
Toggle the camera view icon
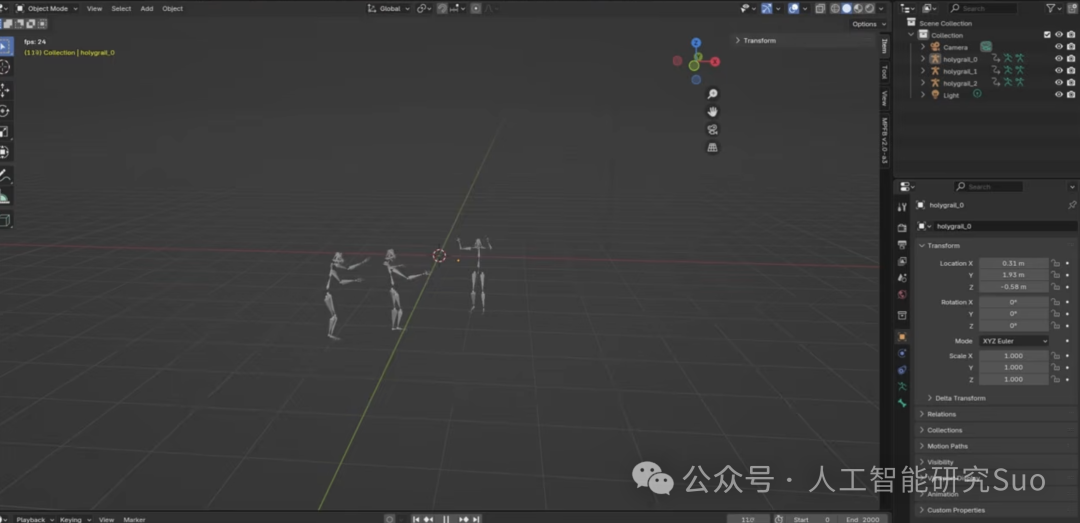pyautogui.click(x=713, y=130)
